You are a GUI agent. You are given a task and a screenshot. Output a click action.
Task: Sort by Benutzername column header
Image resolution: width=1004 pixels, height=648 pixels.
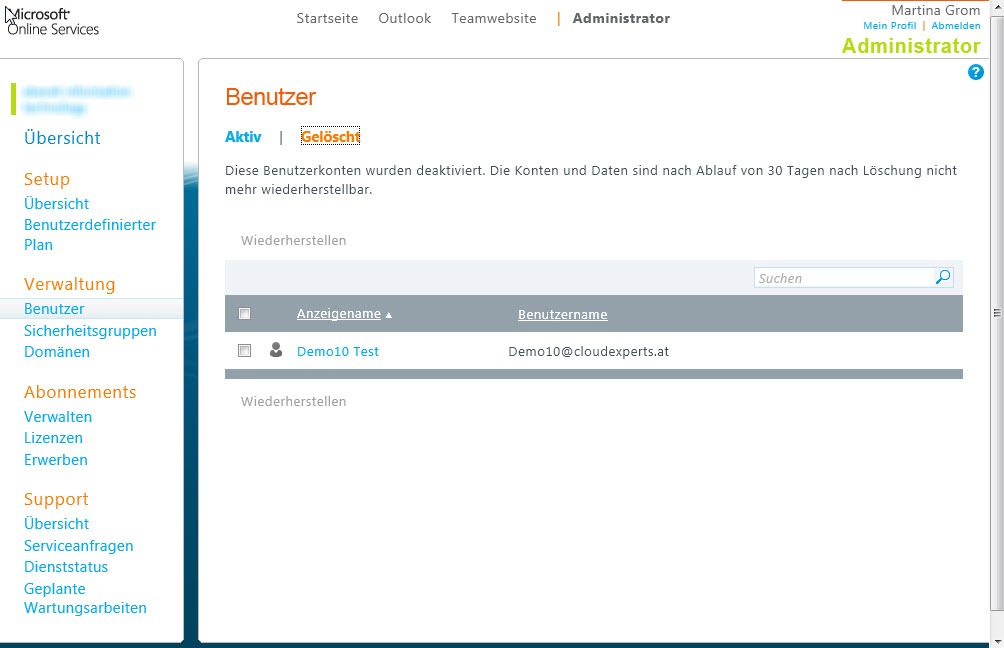click(562, 315)
